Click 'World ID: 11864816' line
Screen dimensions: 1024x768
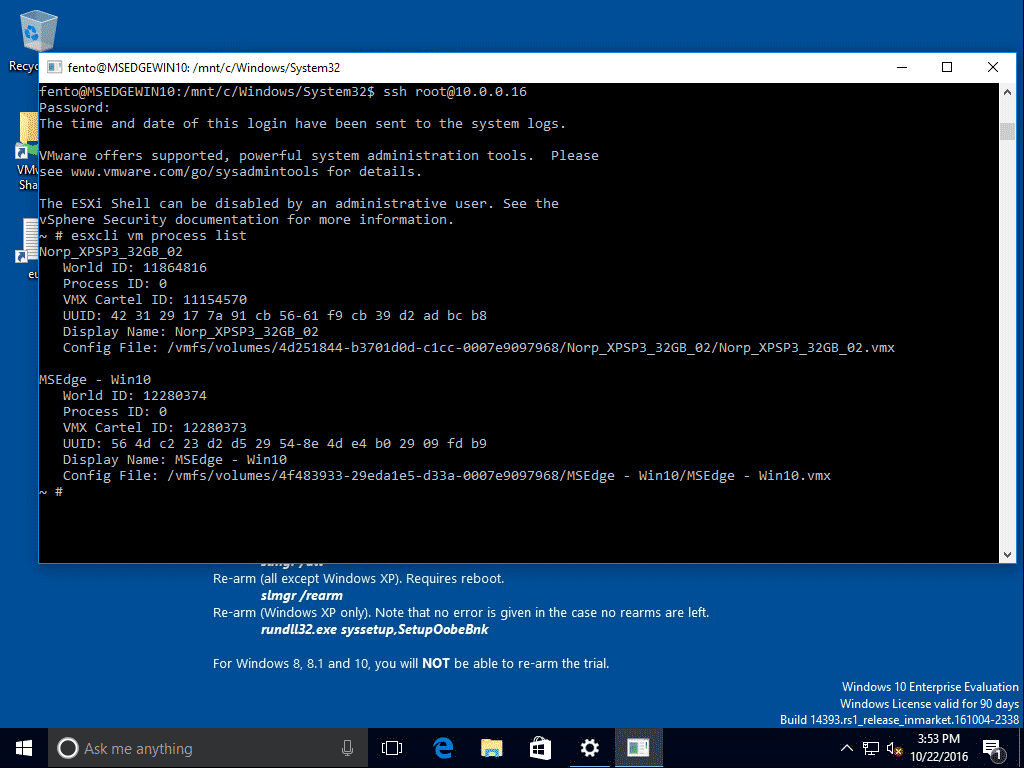click(135, 267)
